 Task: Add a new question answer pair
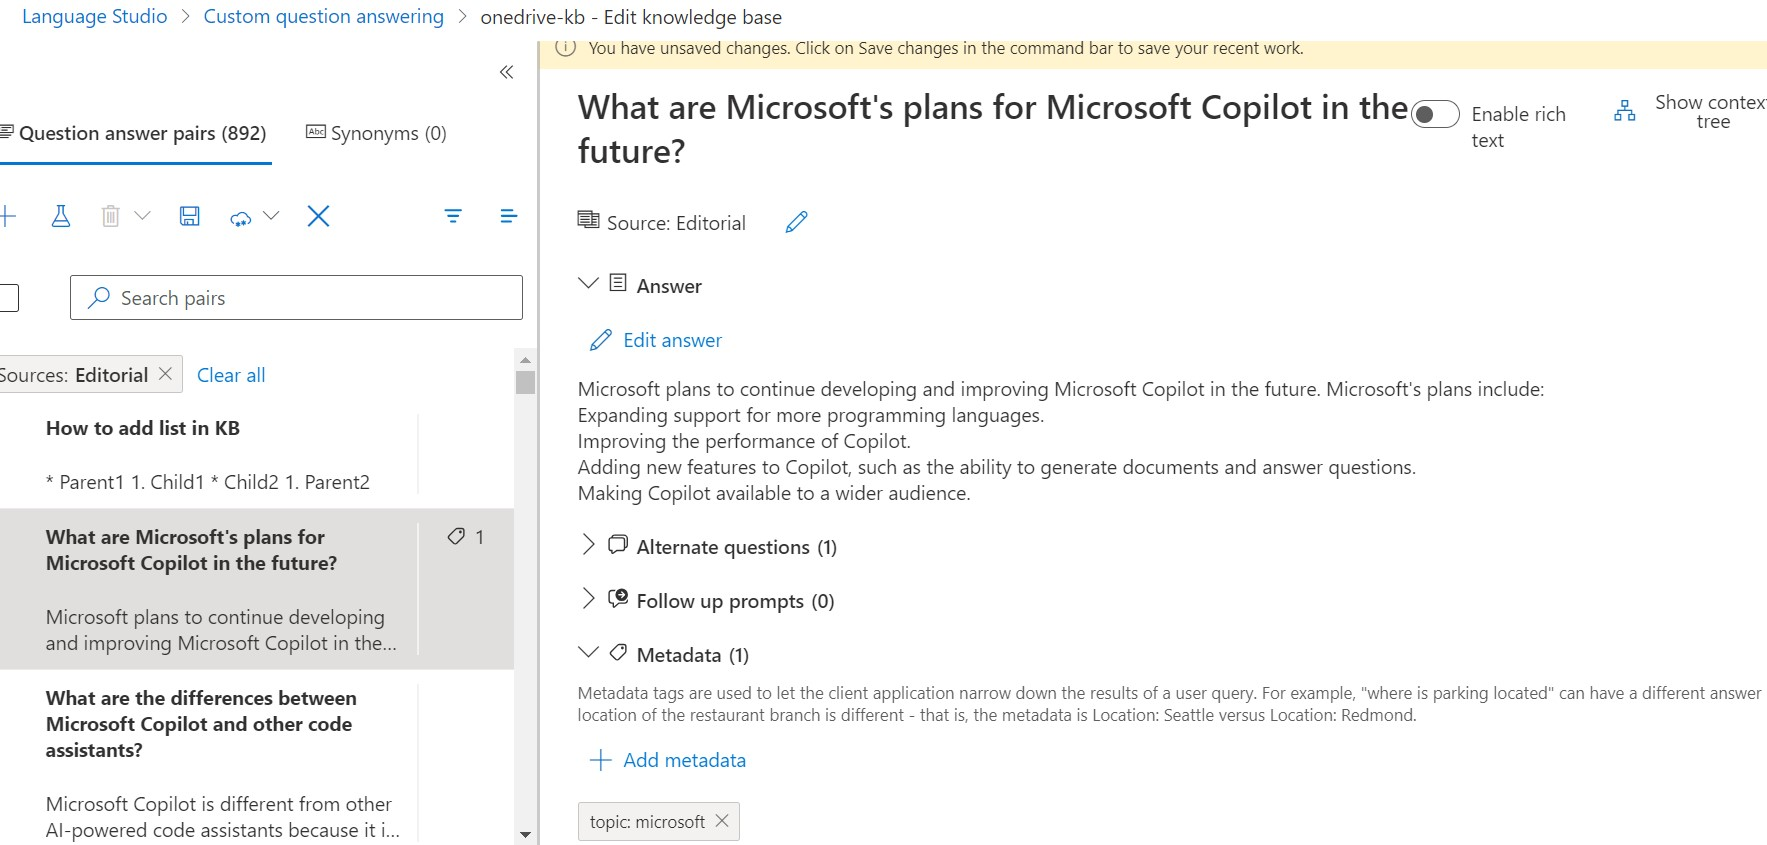click(x=8, y=216)
